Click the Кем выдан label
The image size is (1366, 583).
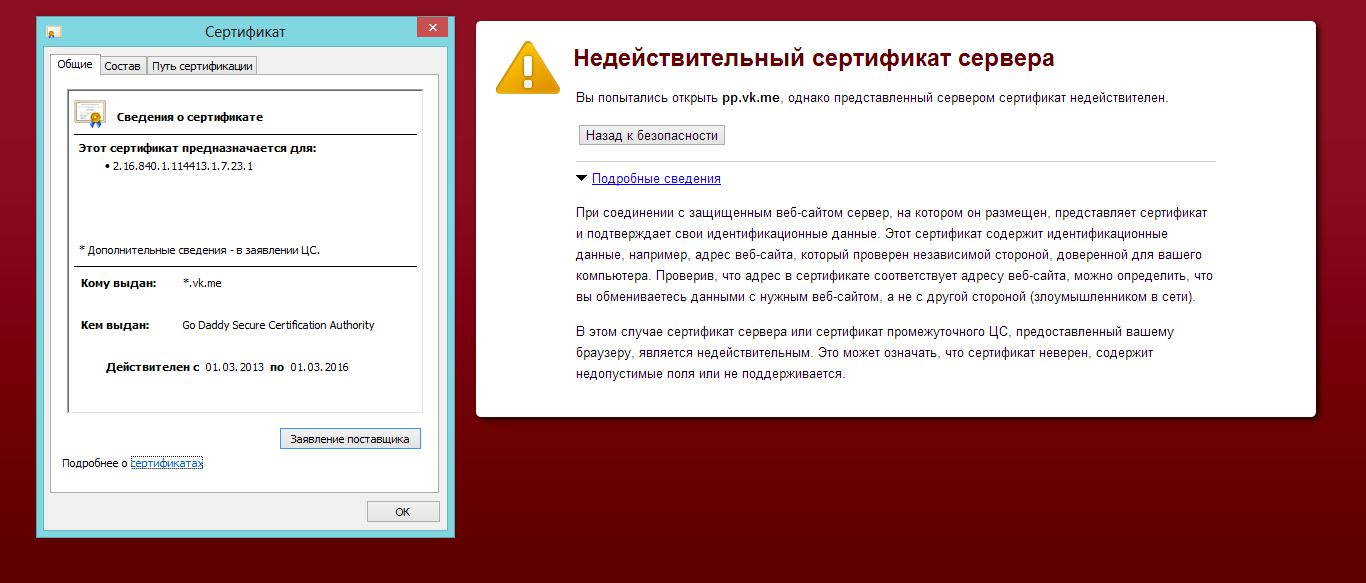coord(115,325)
